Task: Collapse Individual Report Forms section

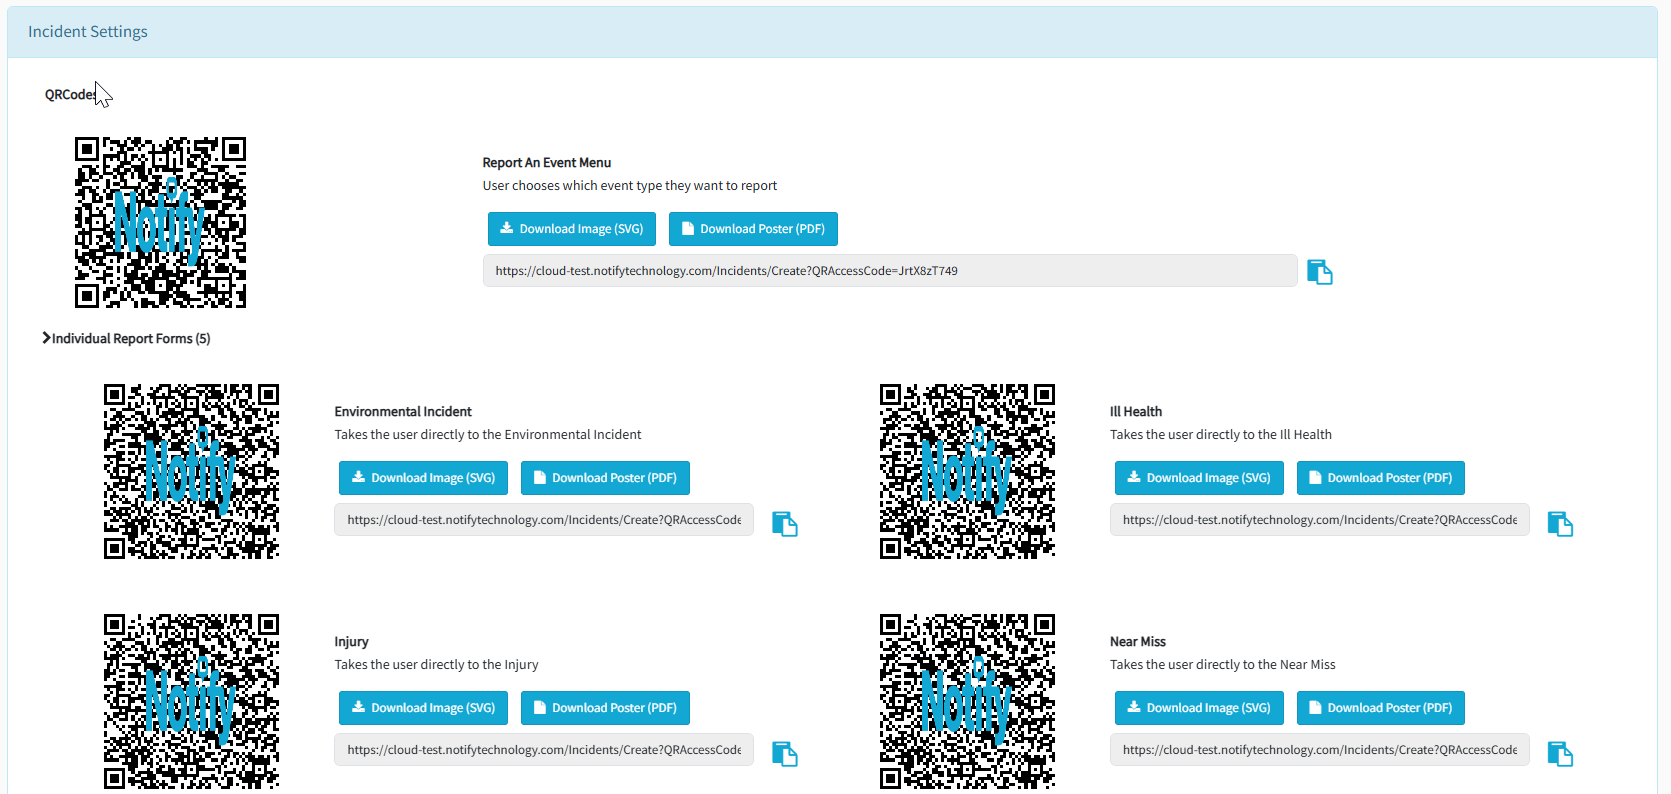Action: coord(126,339)
